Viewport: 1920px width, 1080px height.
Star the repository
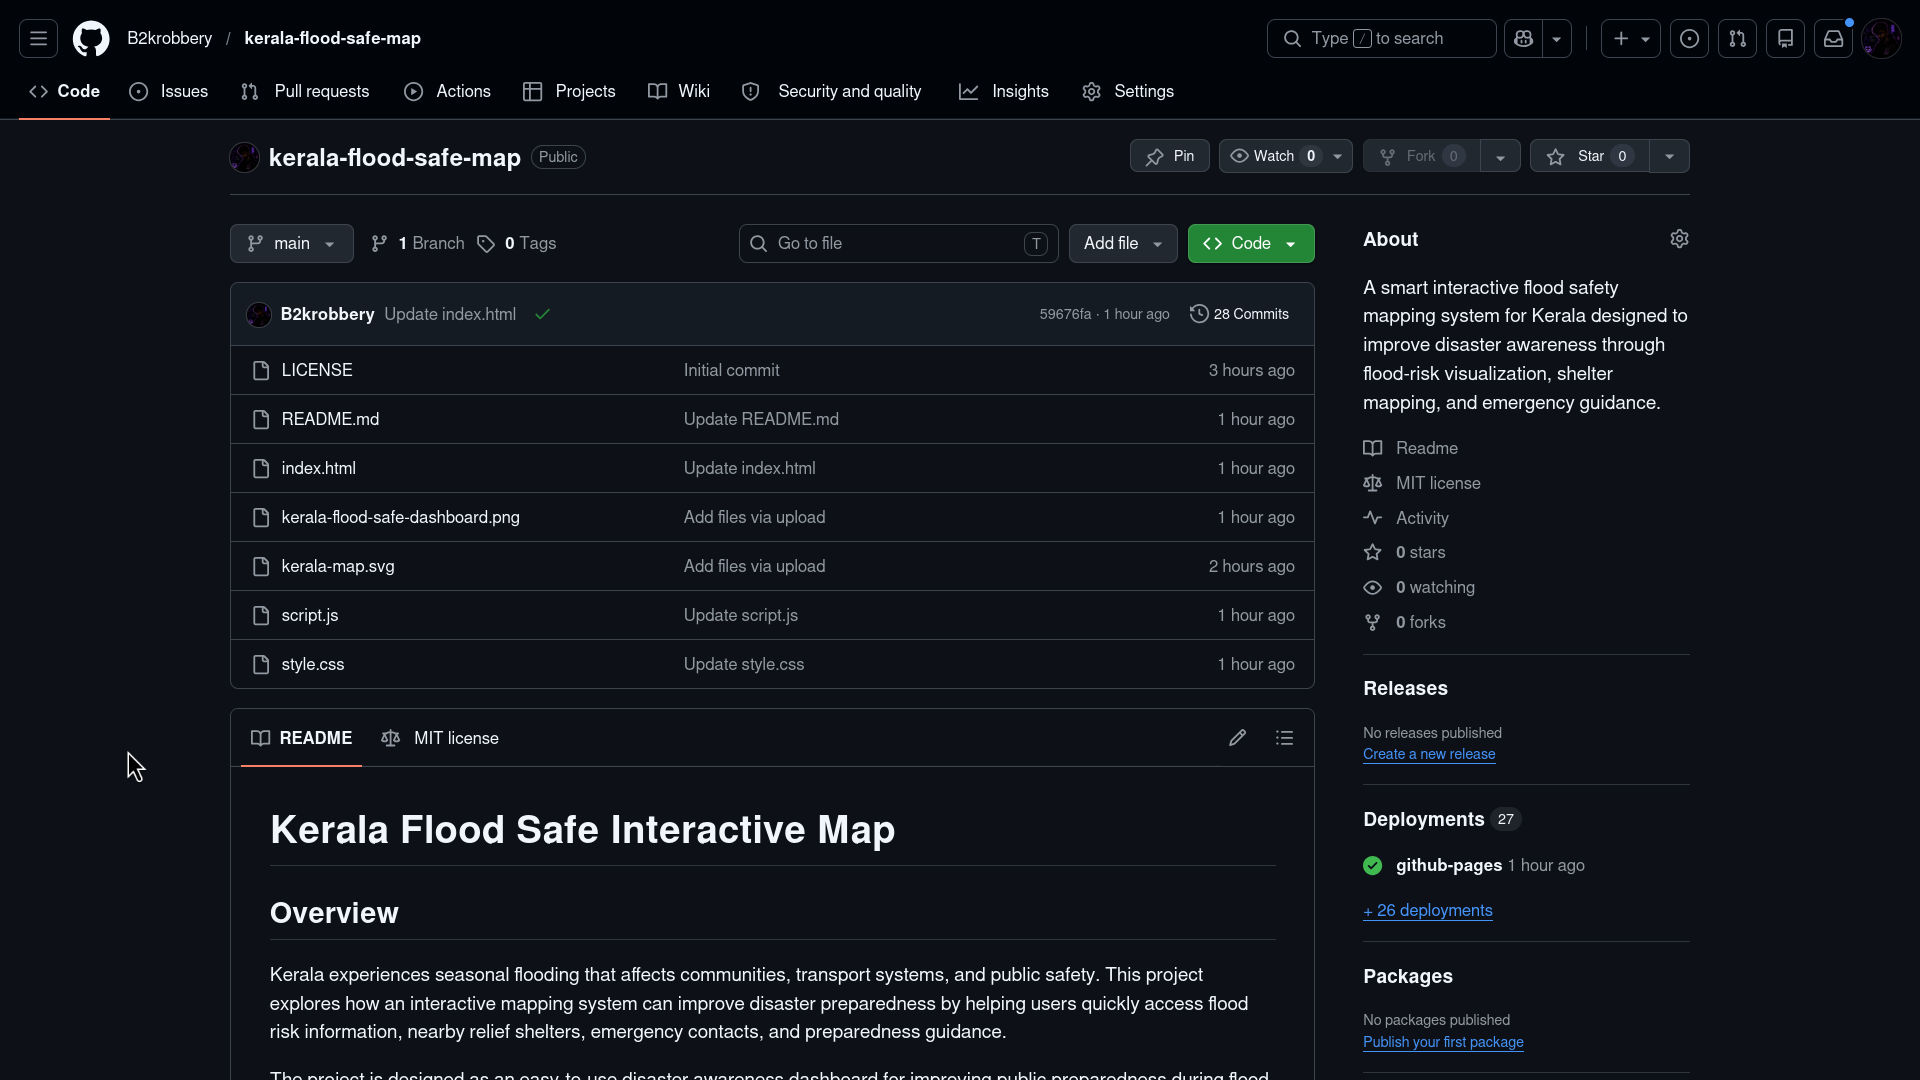coord(1590,156)
